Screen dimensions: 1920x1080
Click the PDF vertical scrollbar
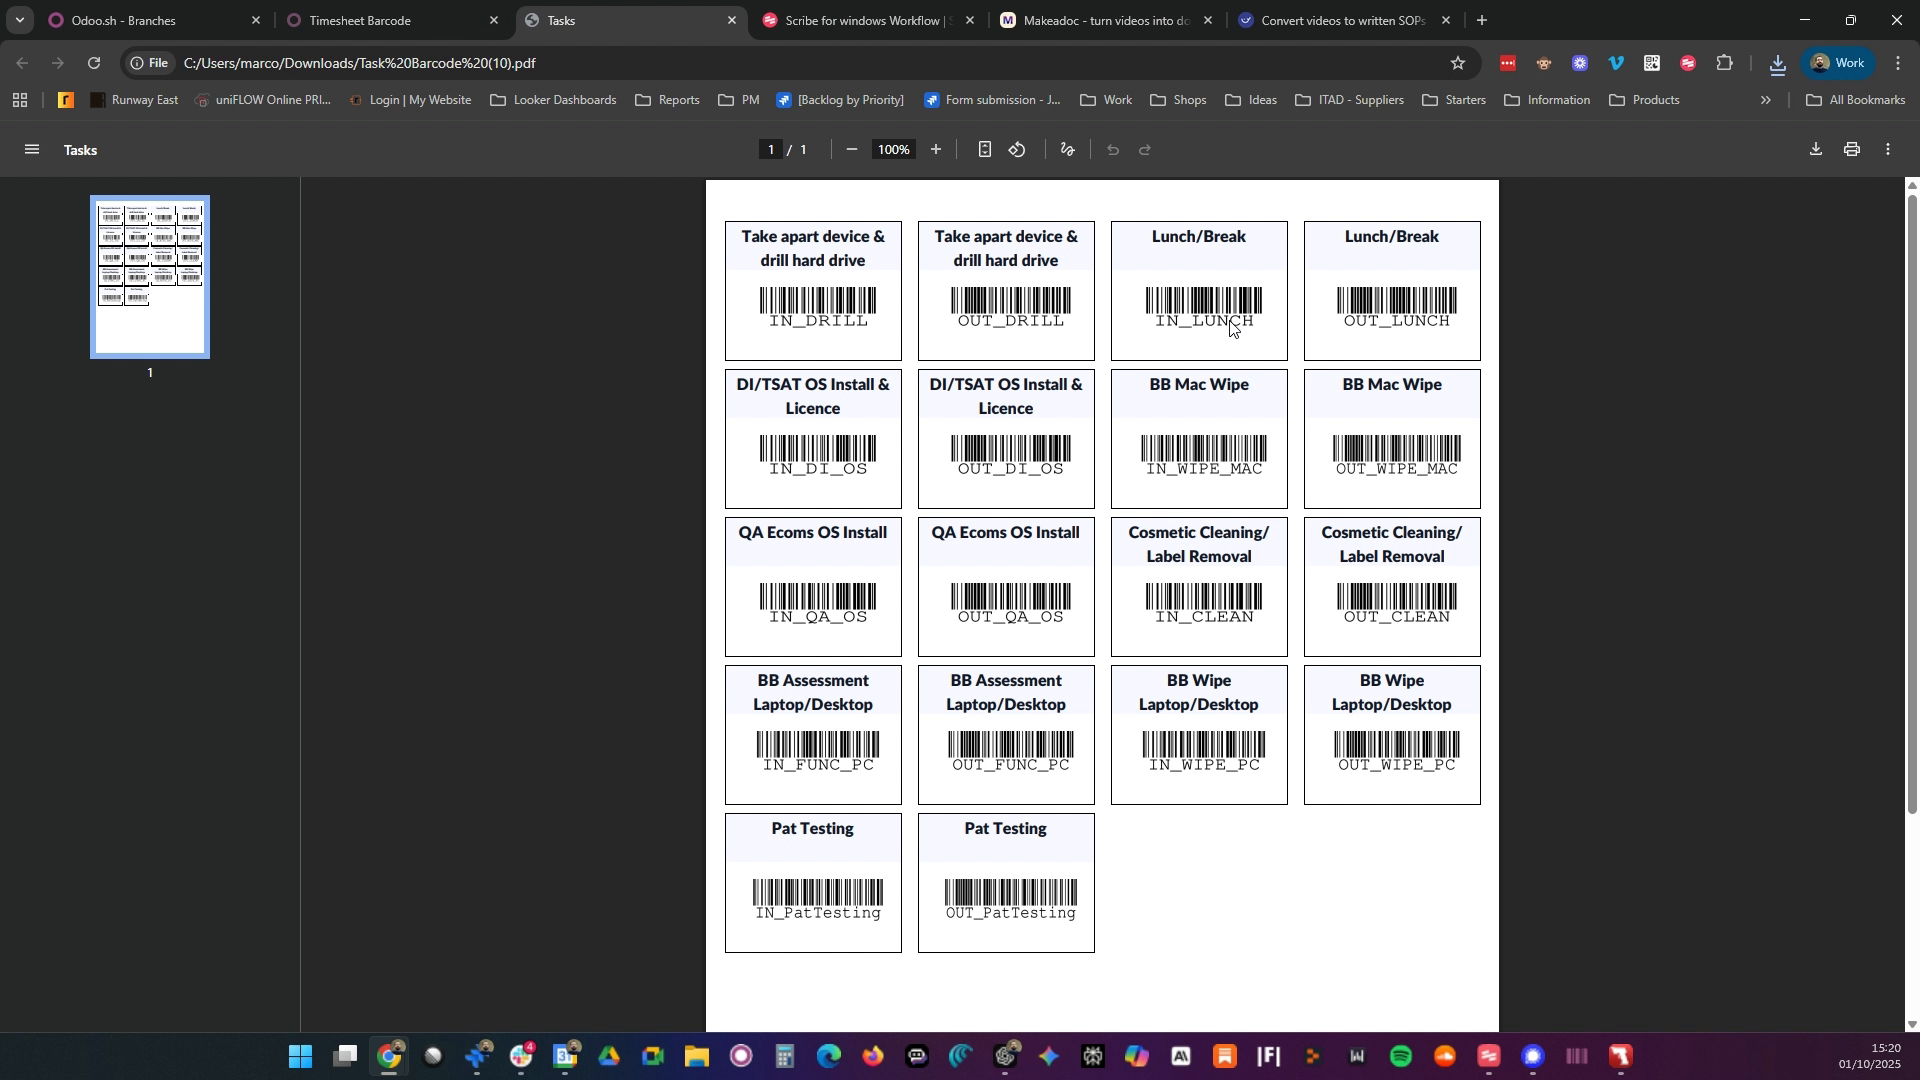[1912, 500]
